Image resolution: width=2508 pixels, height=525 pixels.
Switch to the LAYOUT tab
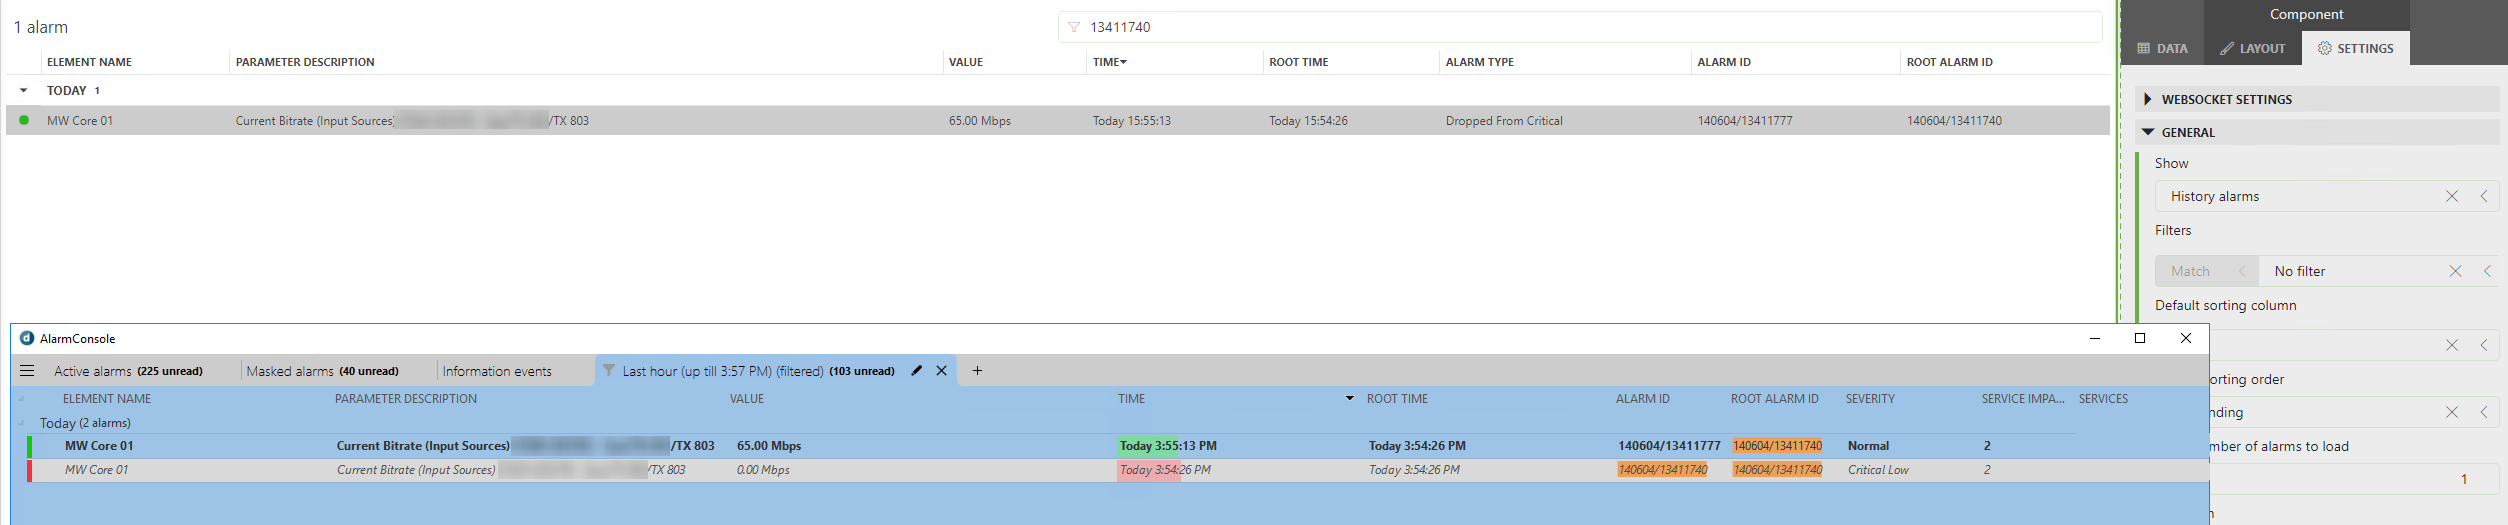pyautogui.click(x=2252, y=48)
